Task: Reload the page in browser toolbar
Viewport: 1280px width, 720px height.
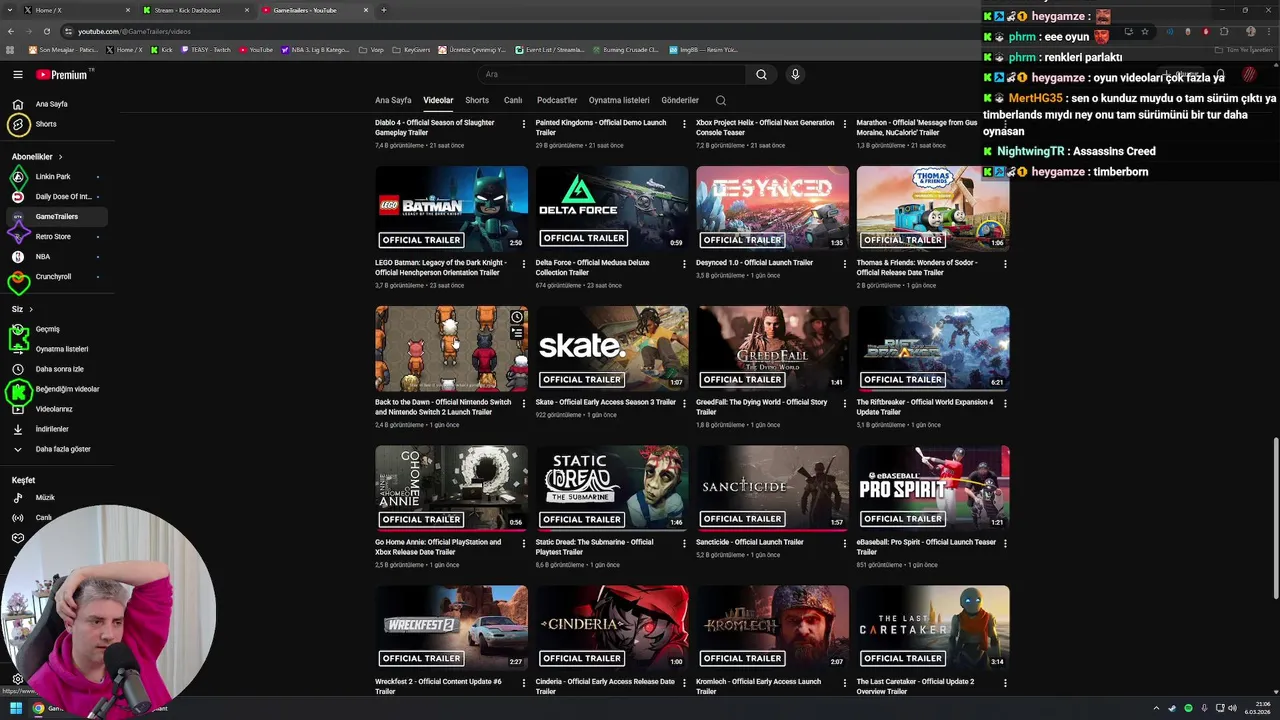Action: pyautogui.click(x=47, y=31)
